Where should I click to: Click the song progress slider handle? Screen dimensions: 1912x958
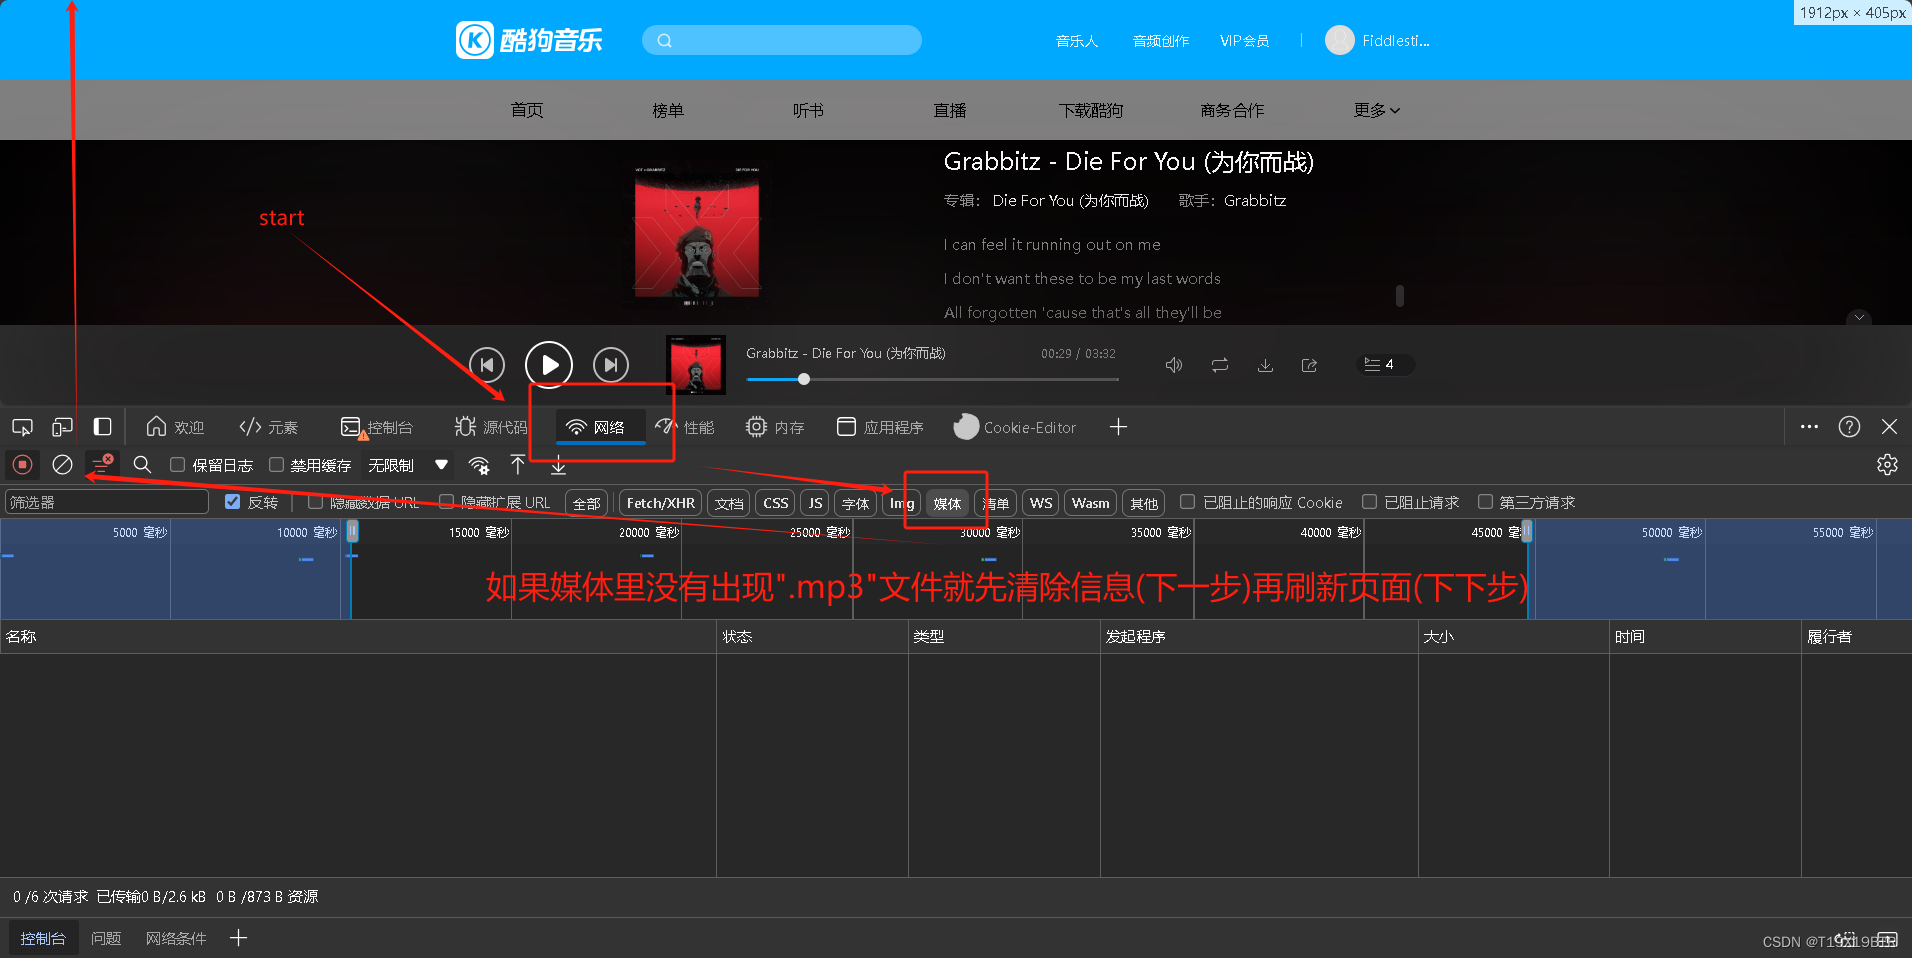pos(804,379)
